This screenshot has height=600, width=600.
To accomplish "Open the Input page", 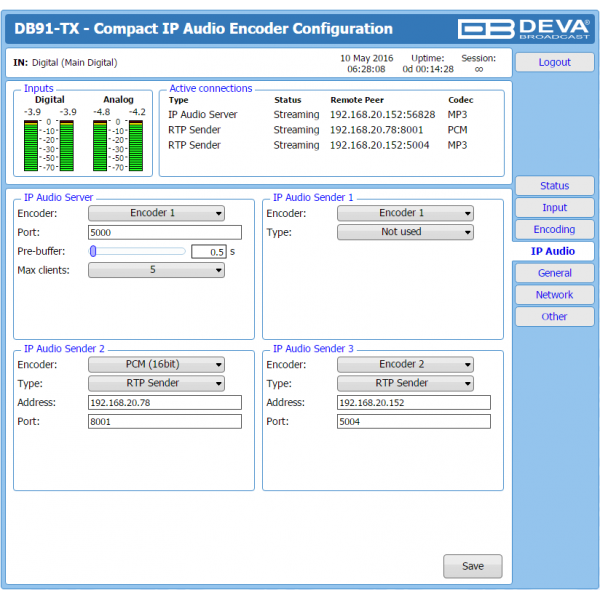I will point(554,208).
